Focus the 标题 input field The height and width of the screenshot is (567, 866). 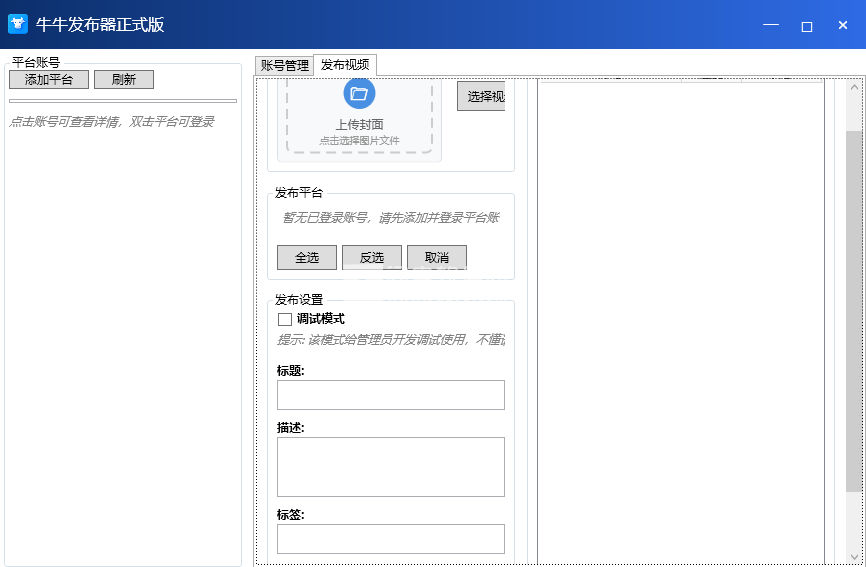pyautogui.click(x=390, y=395)
